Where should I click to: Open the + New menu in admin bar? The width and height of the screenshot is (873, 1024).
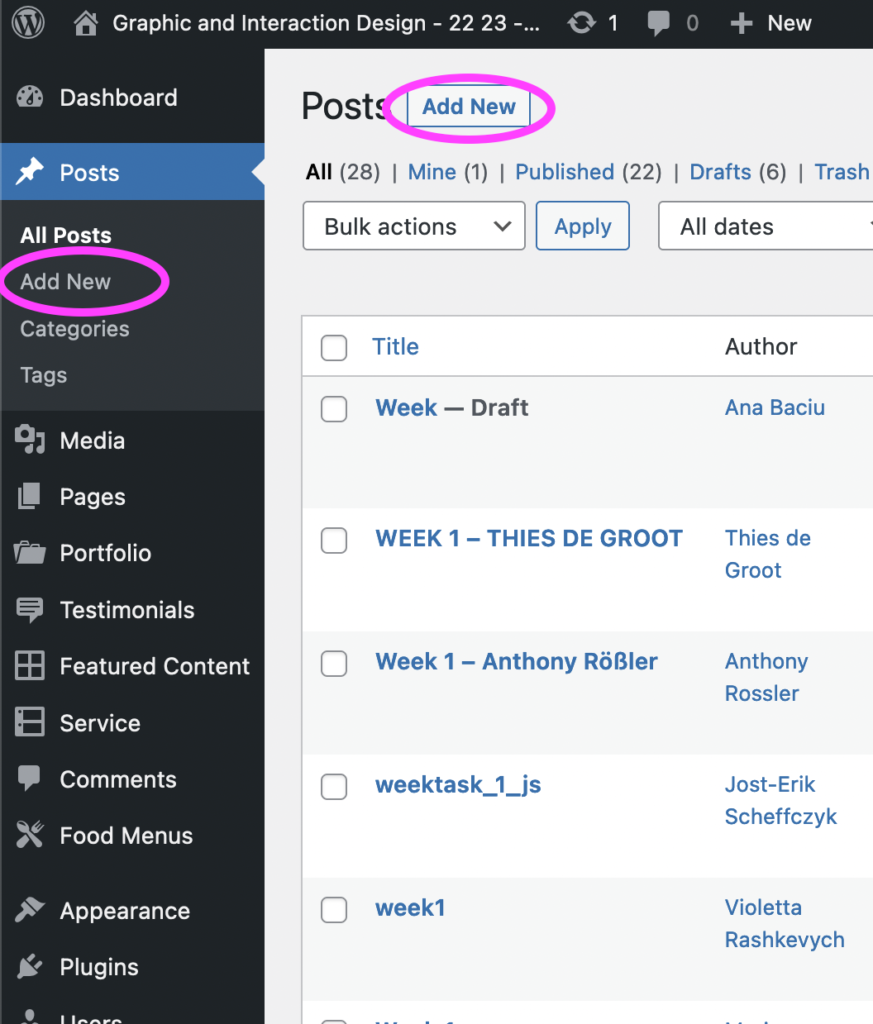(x=771, y=23)
